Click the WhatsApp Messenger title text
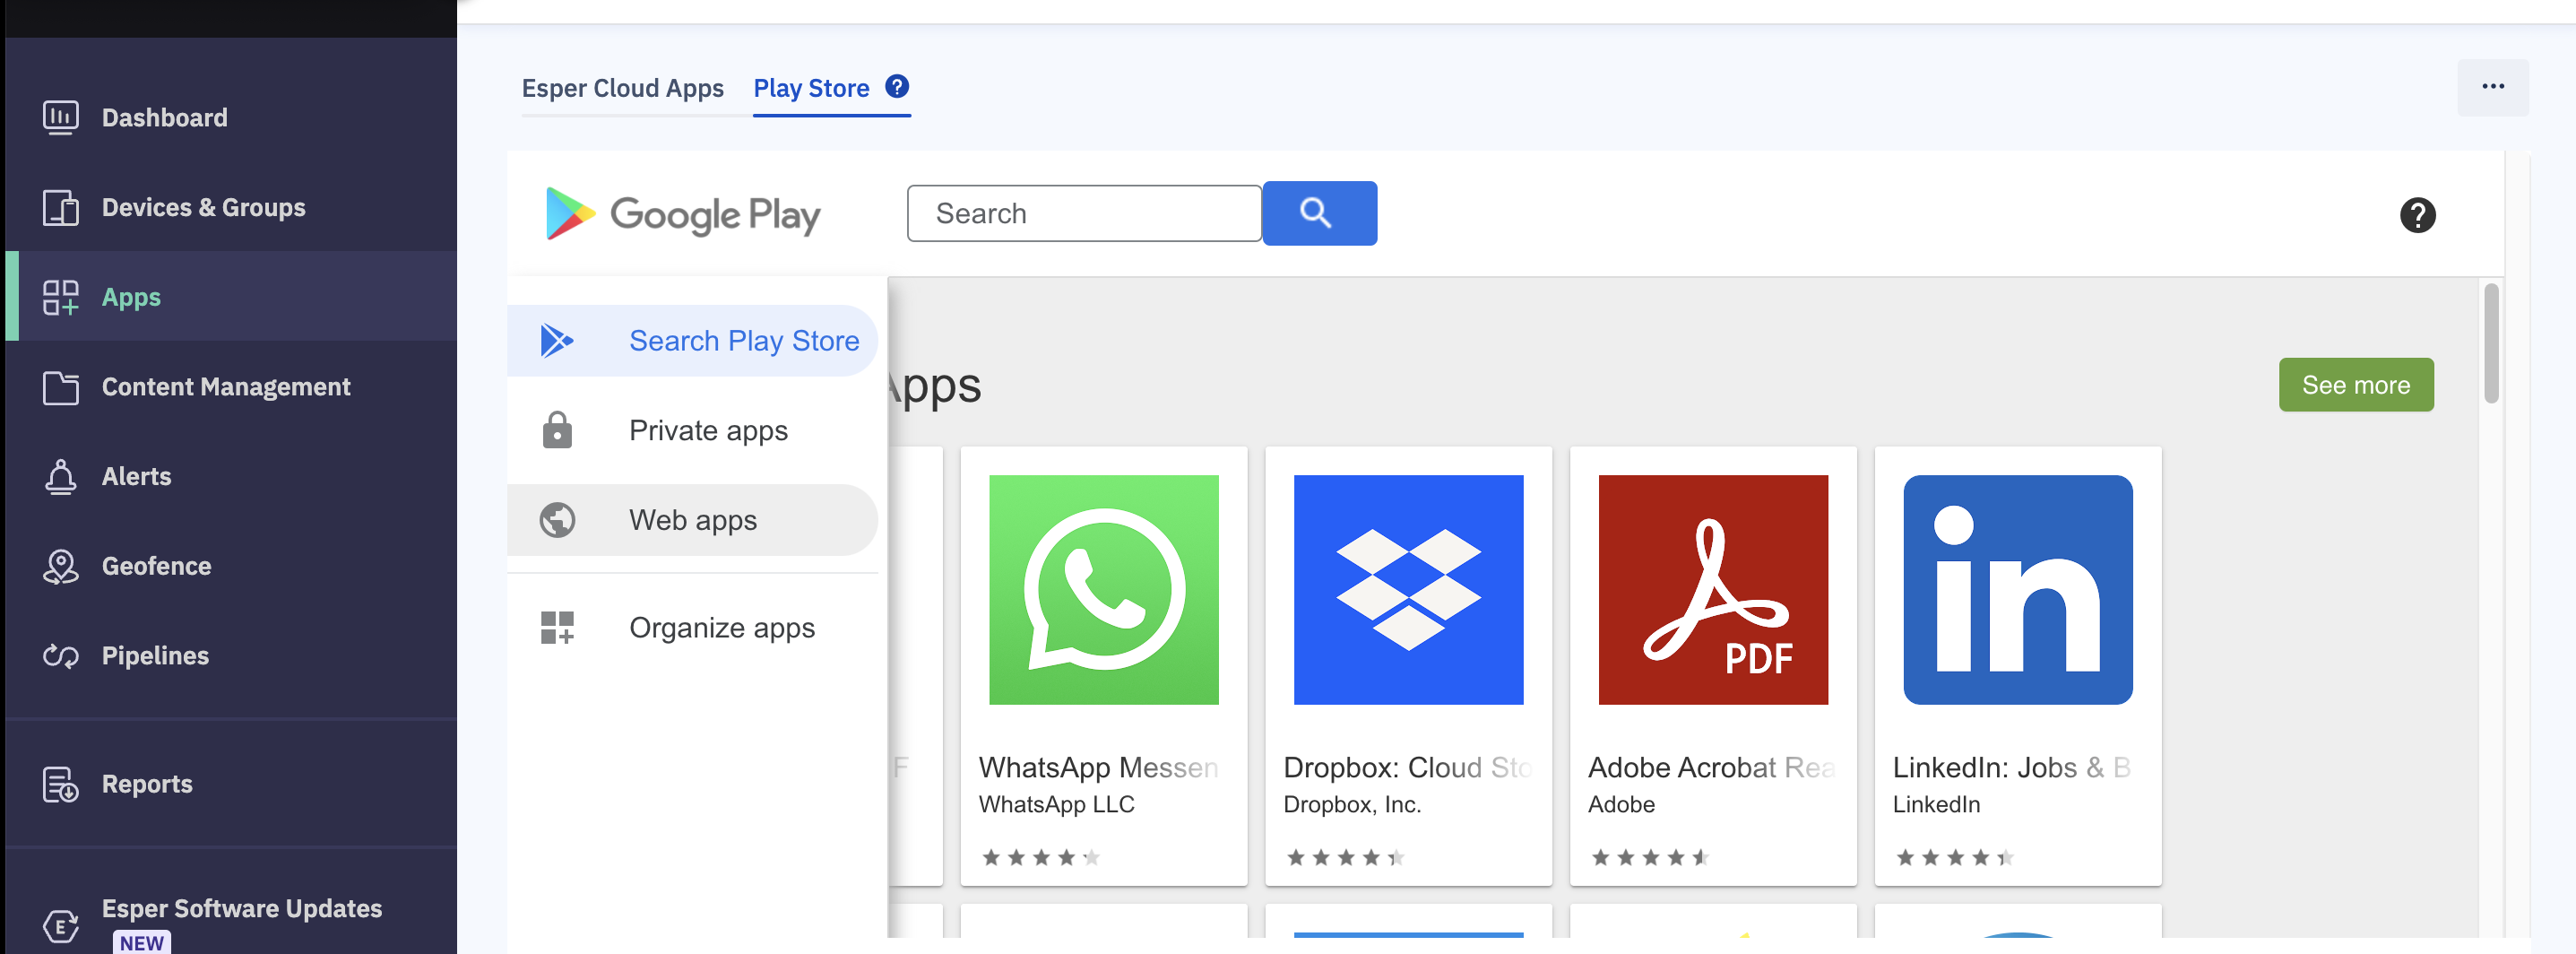Viewport: 2576px width, 954px height. point(1098,767)
